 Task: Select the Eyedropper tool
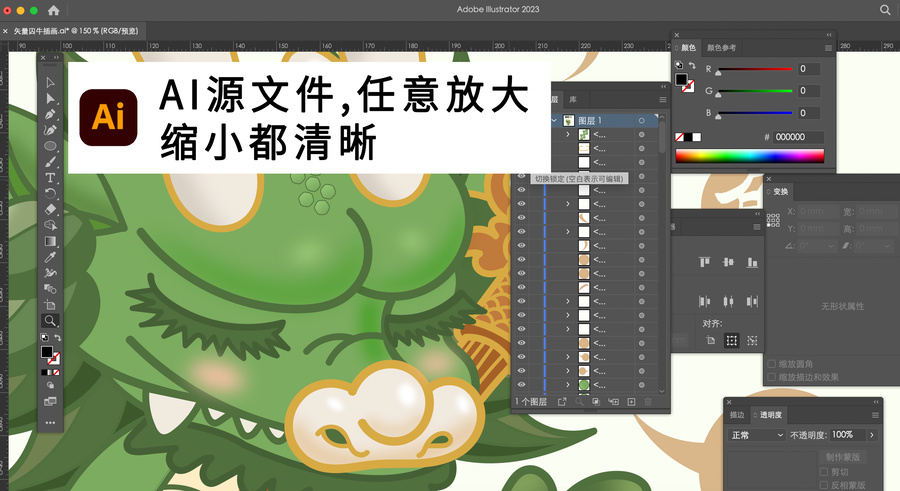click(51, 257)
